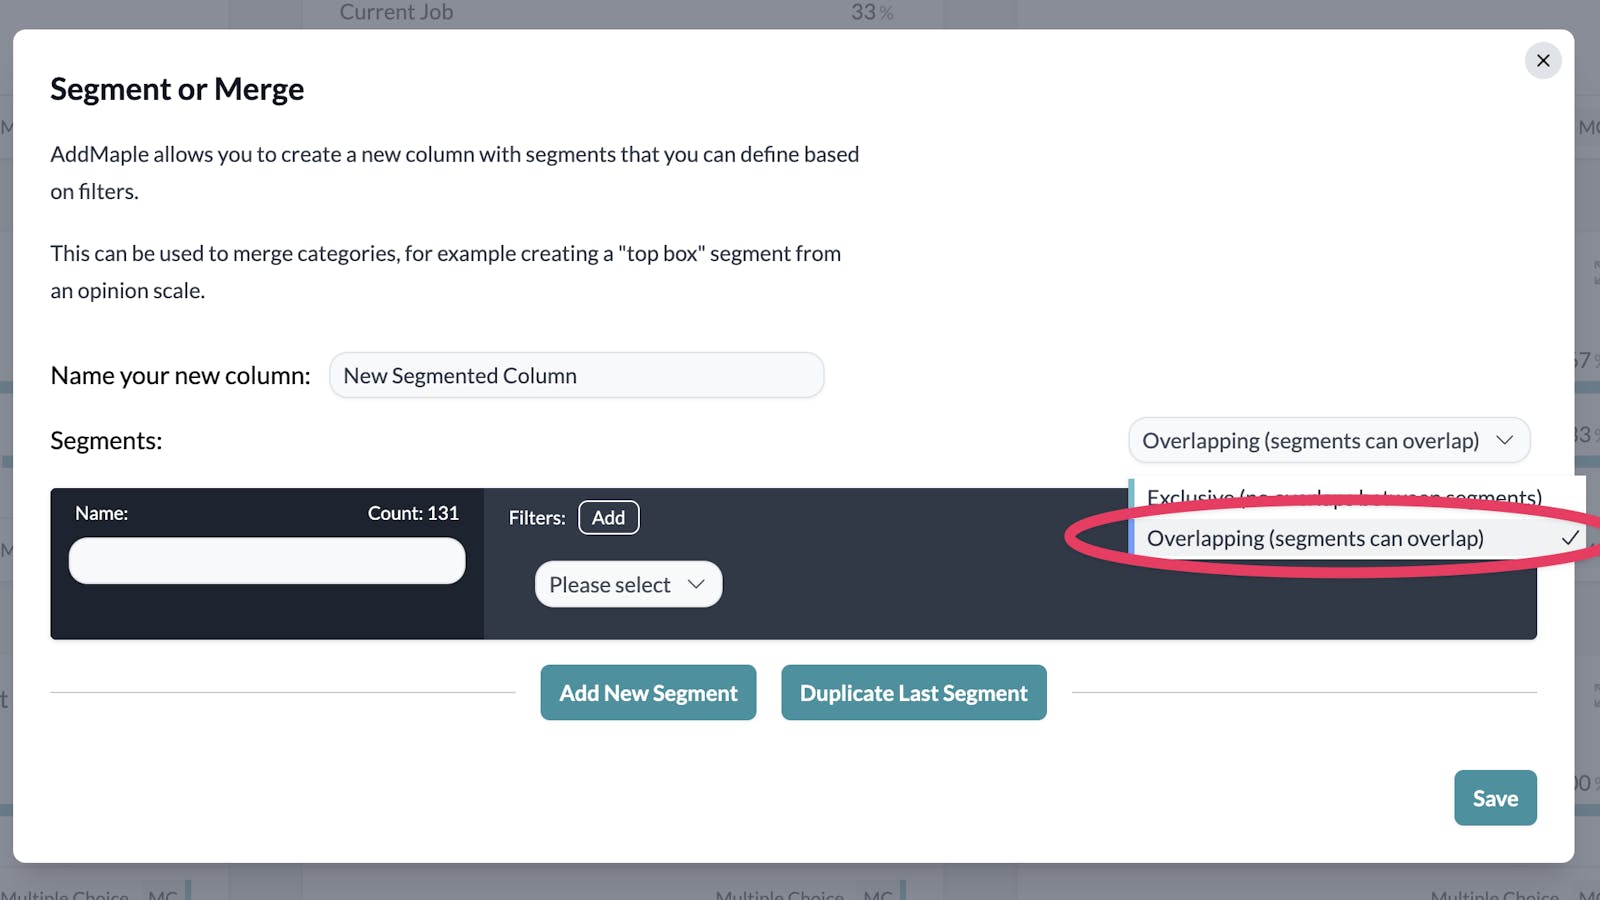Click the "New Segmented Column" name field

pos(576,375)
